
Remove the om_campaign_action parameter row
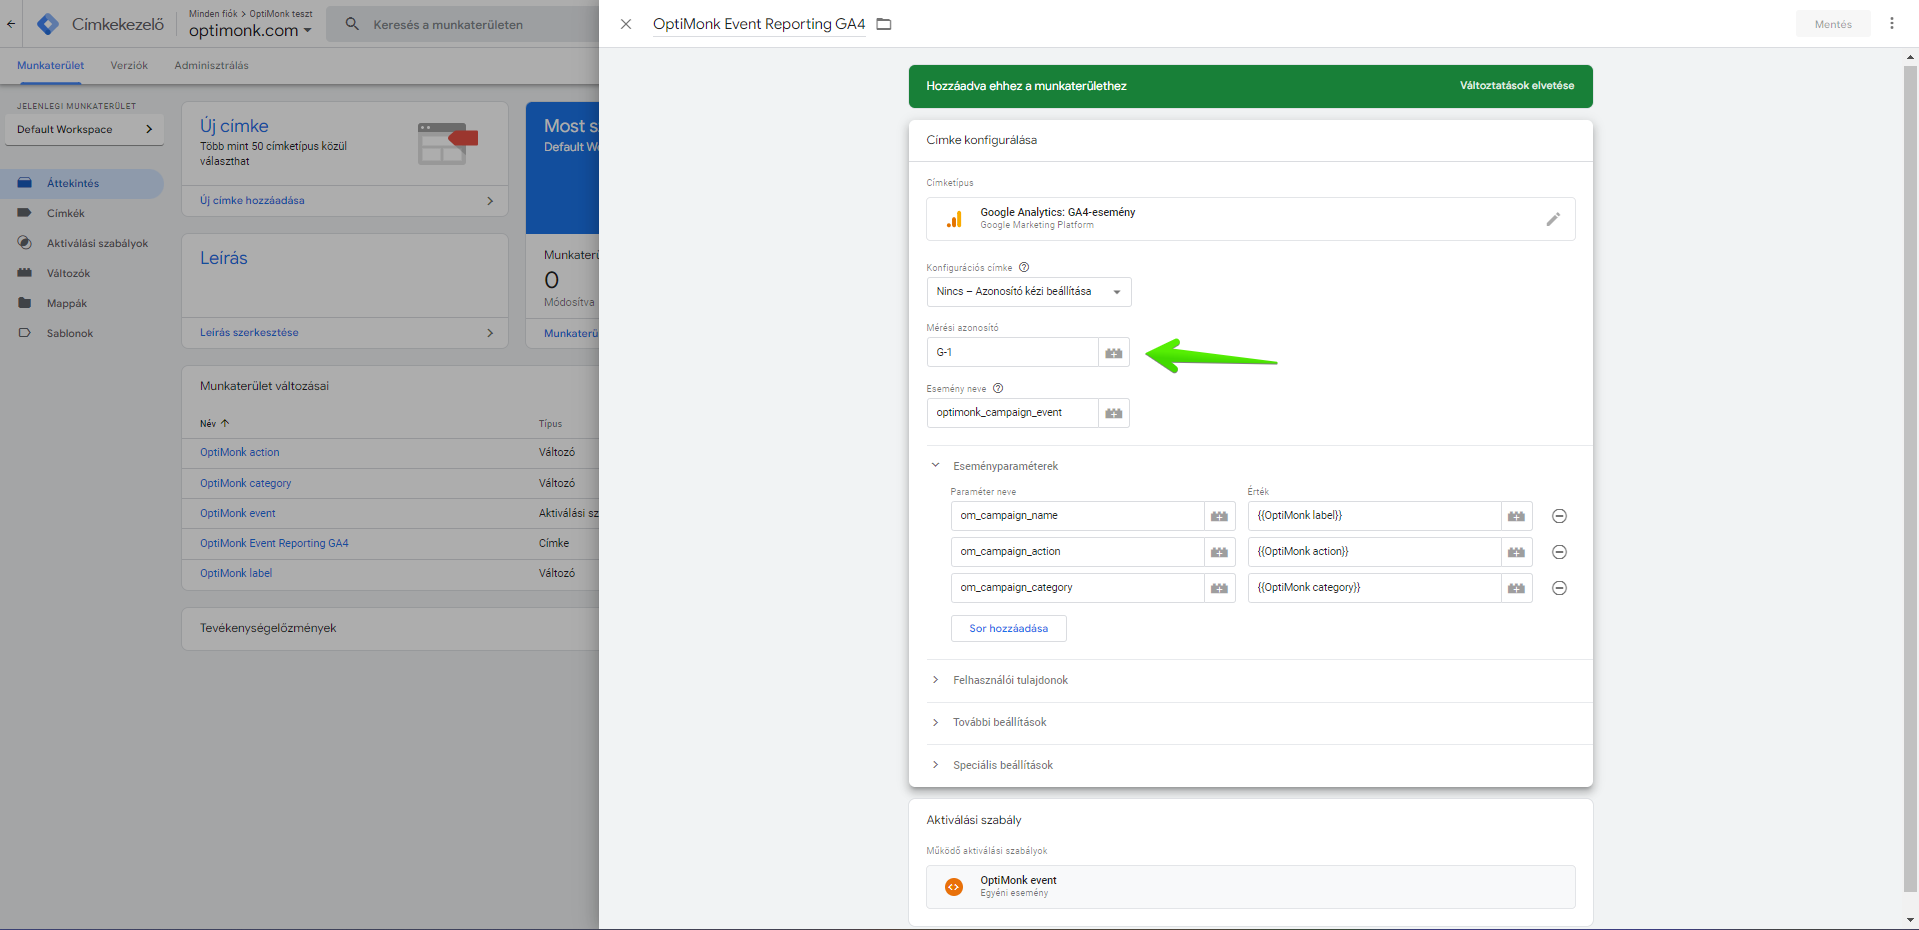(1559, 552)
